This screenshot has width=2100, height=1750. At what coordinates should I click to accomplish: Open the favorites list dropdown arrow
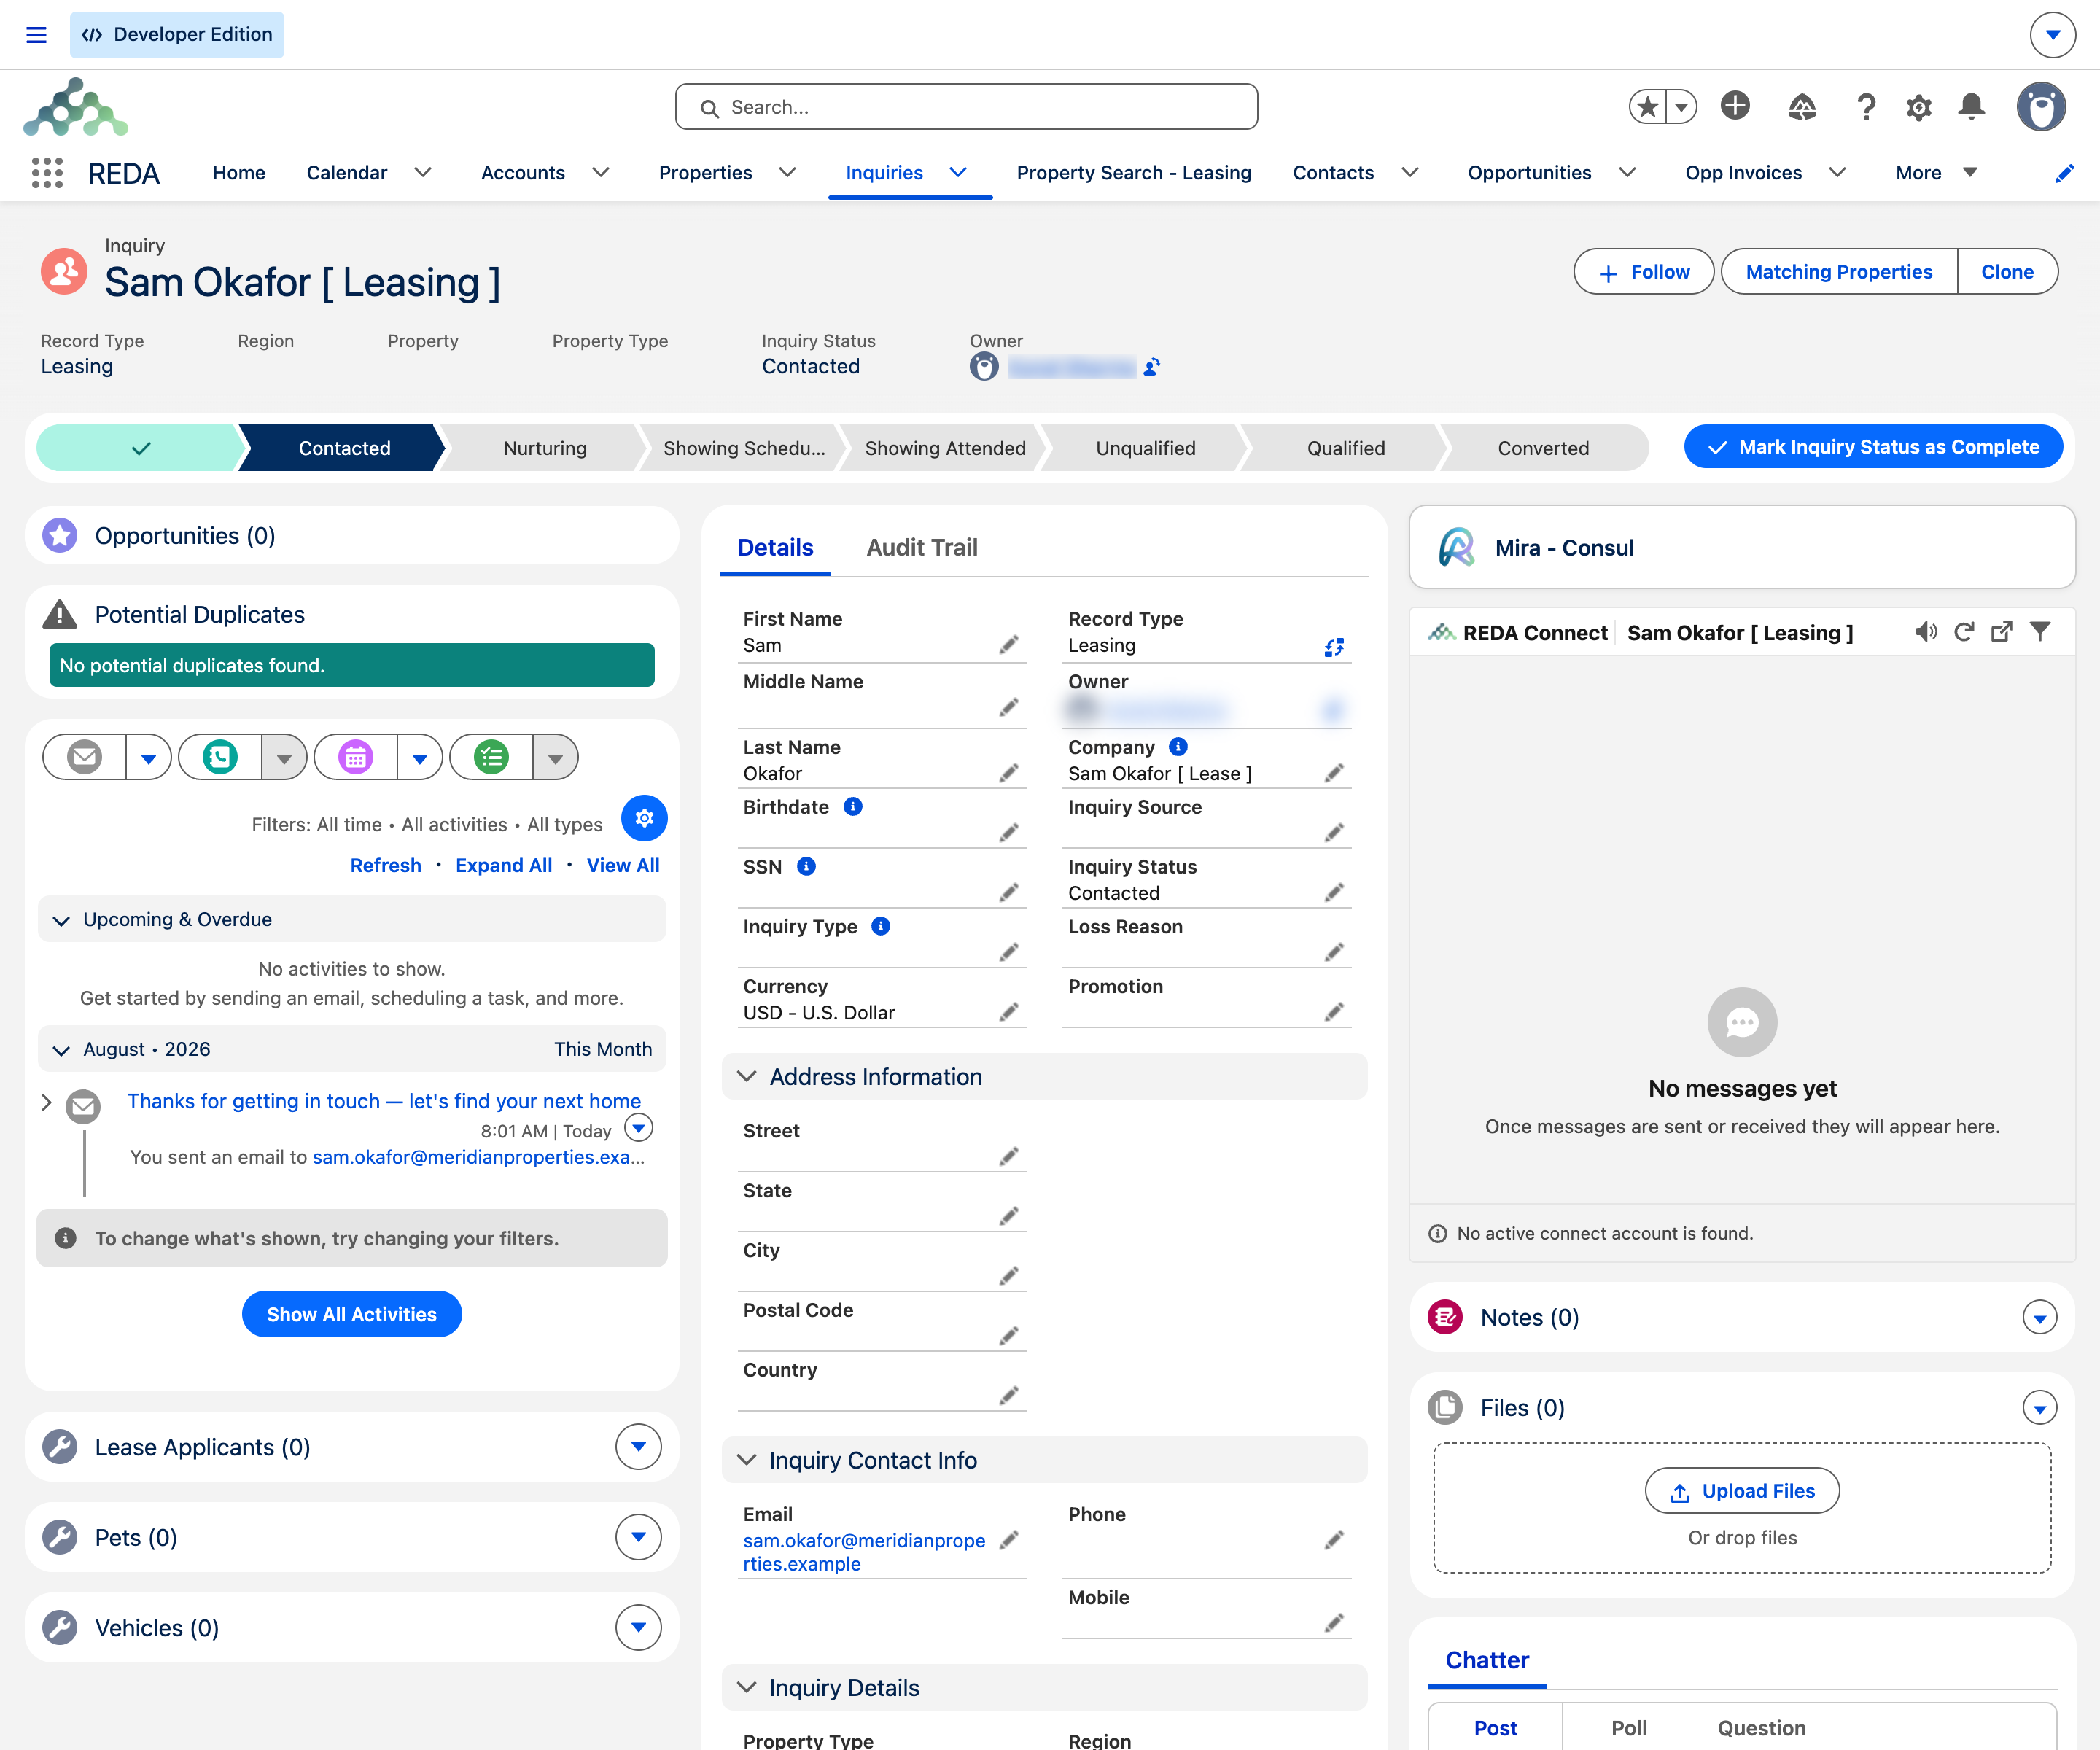[1682, 106]
